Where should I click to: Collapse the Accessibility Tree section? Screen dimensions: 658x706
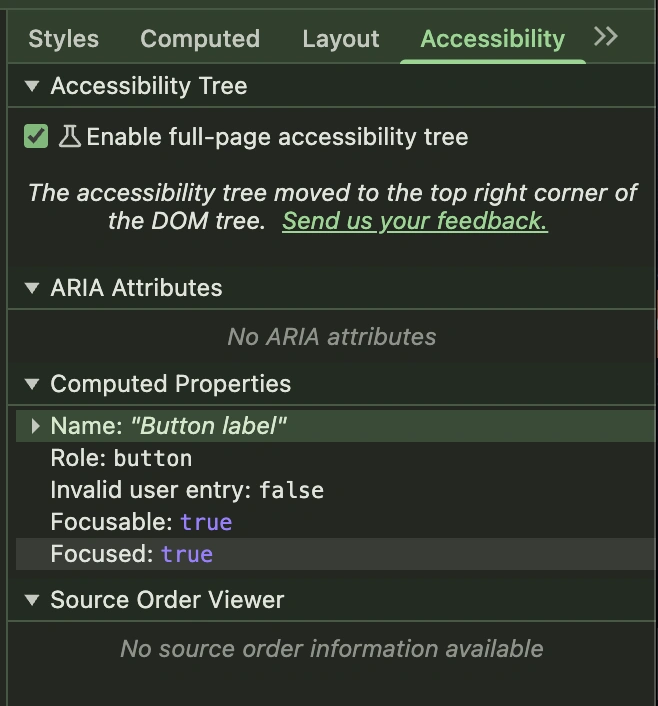(x=33, y=87)
